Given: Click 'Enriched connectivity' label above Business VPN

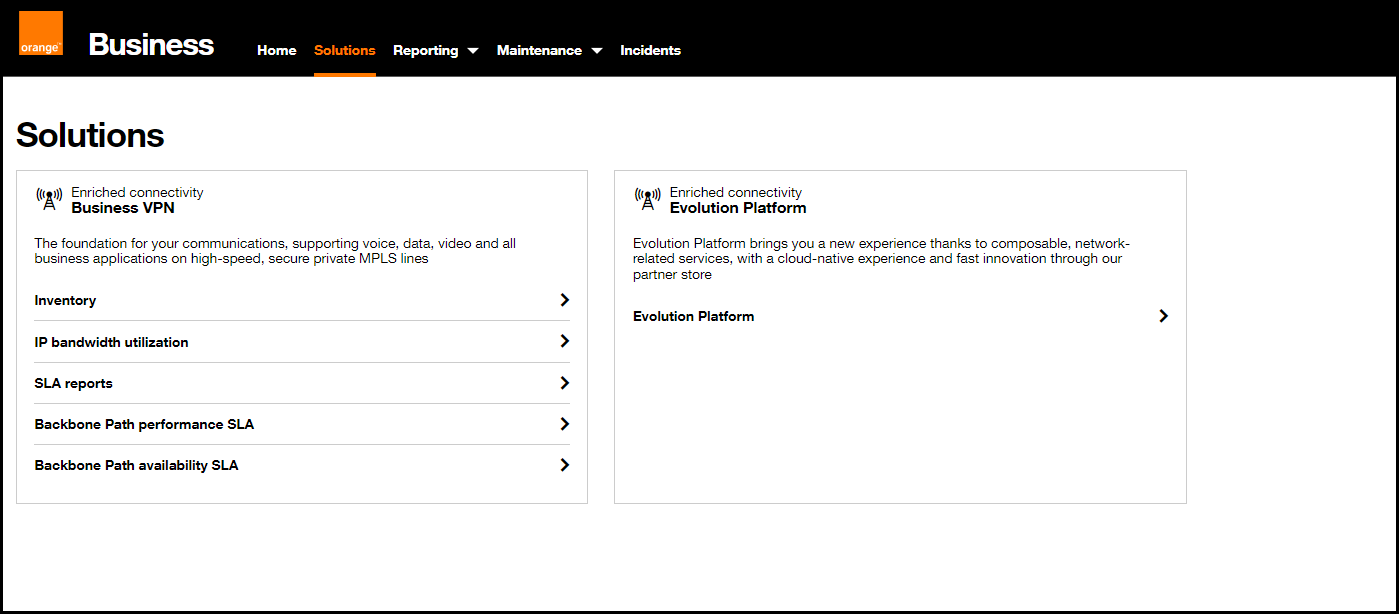Looking at the screenshot, I should tap(137, 192).
